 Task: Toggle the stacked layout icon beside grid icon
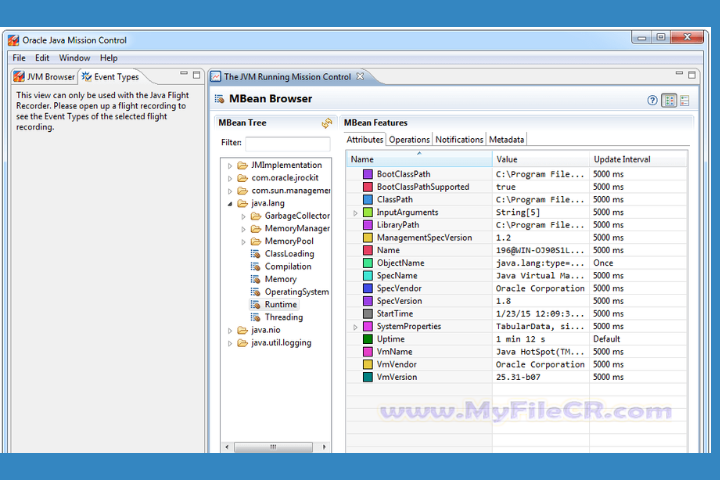click(x=685, y=100)
